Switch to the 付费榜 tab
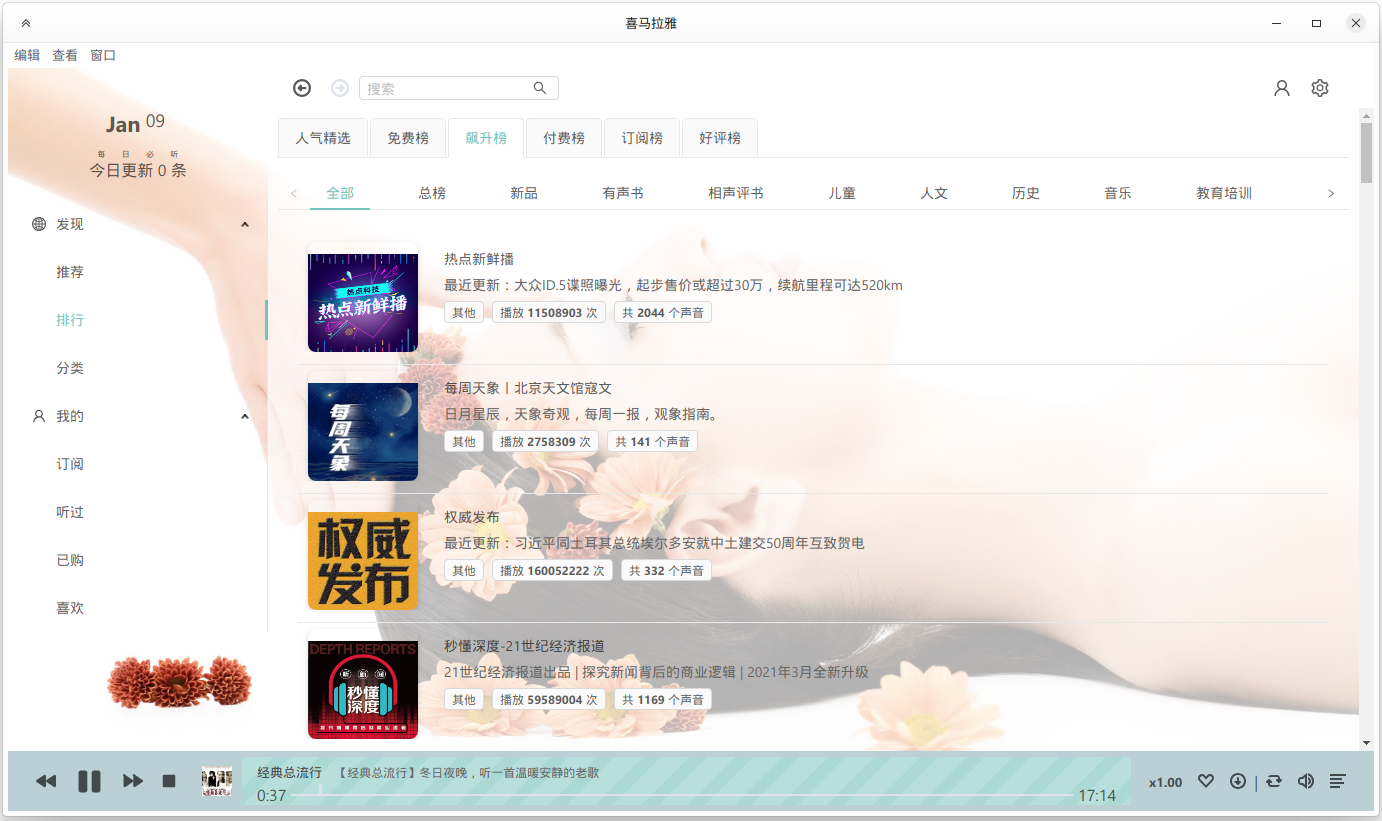Image resolution: width=1382 pixels, height=821 pixels. pyautogui.click(x=564, y=138)
